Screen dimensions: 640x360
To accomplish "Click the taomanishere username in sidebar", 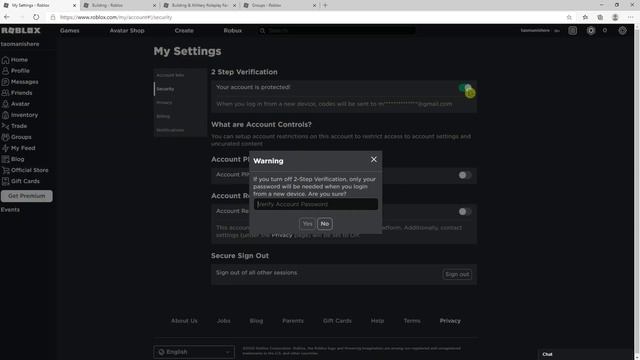I will [x=20, y=44].
